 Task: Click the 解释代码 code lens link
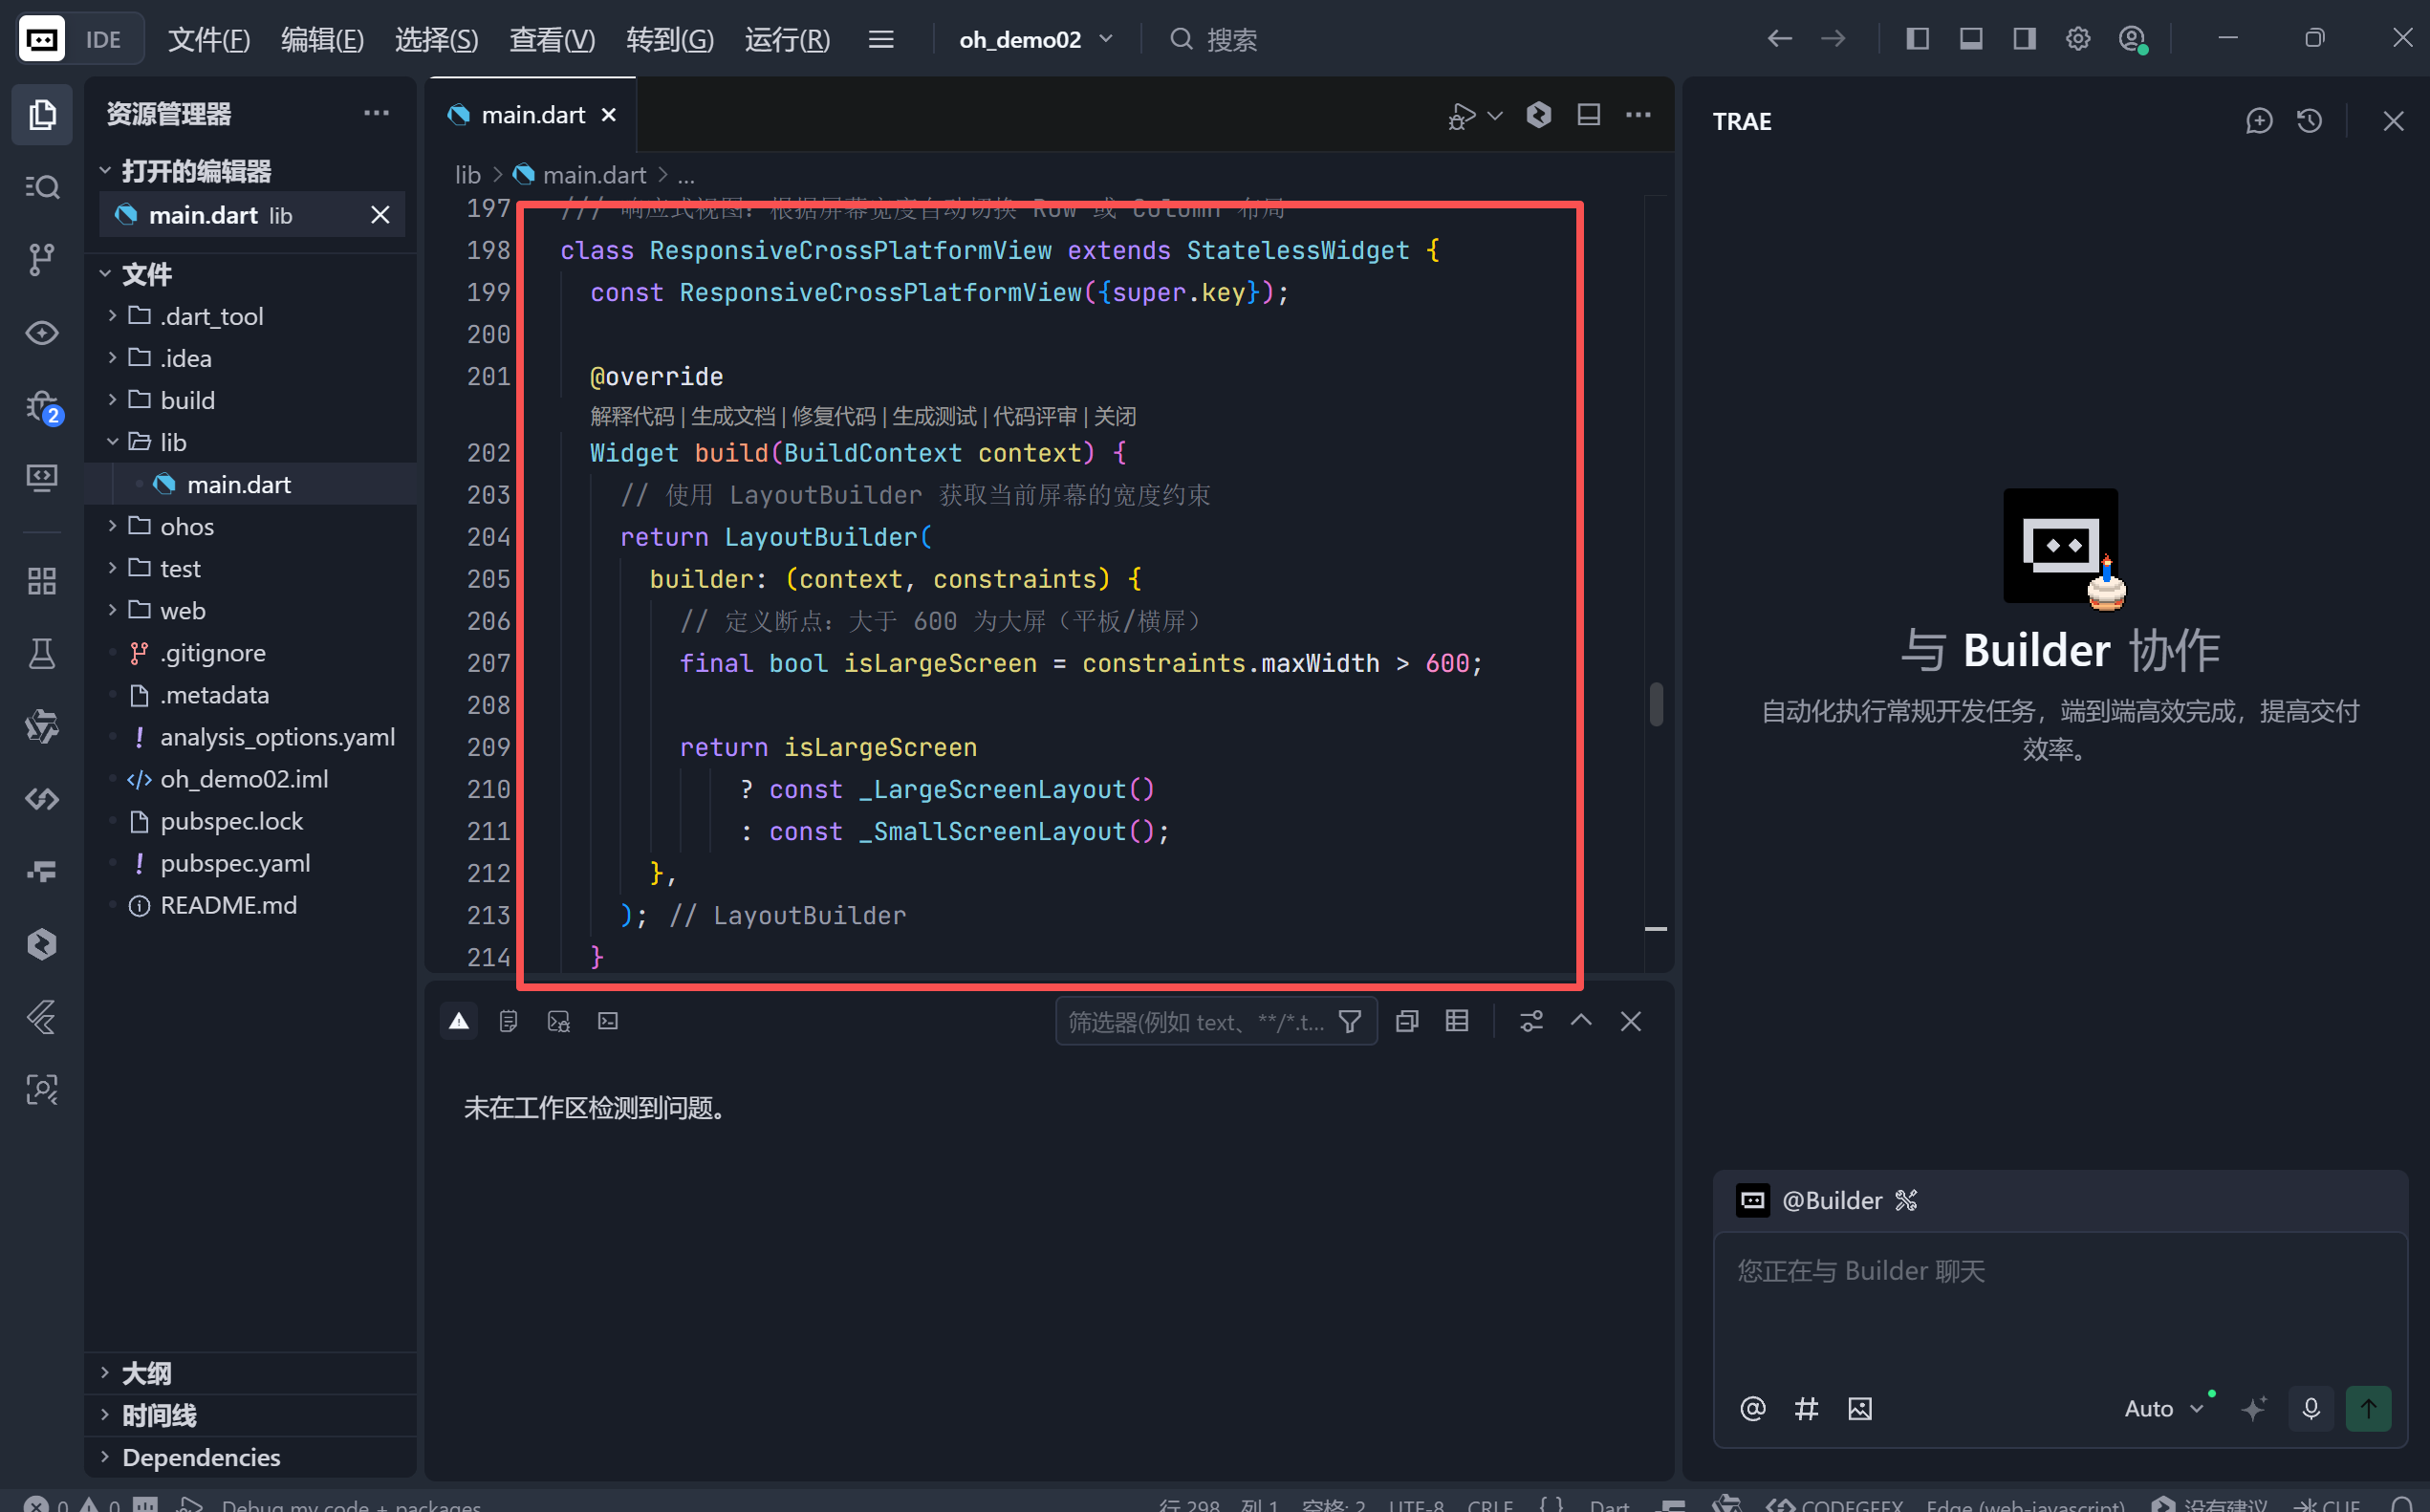click(631, 416)
